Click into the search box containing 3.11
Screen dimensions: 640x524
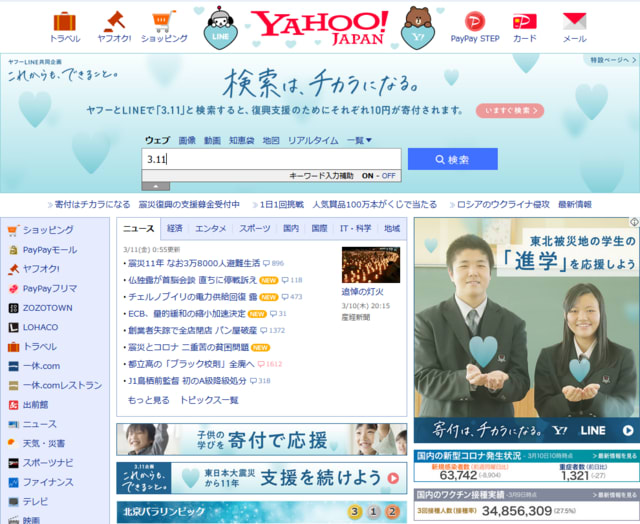[x=271, y=159]
